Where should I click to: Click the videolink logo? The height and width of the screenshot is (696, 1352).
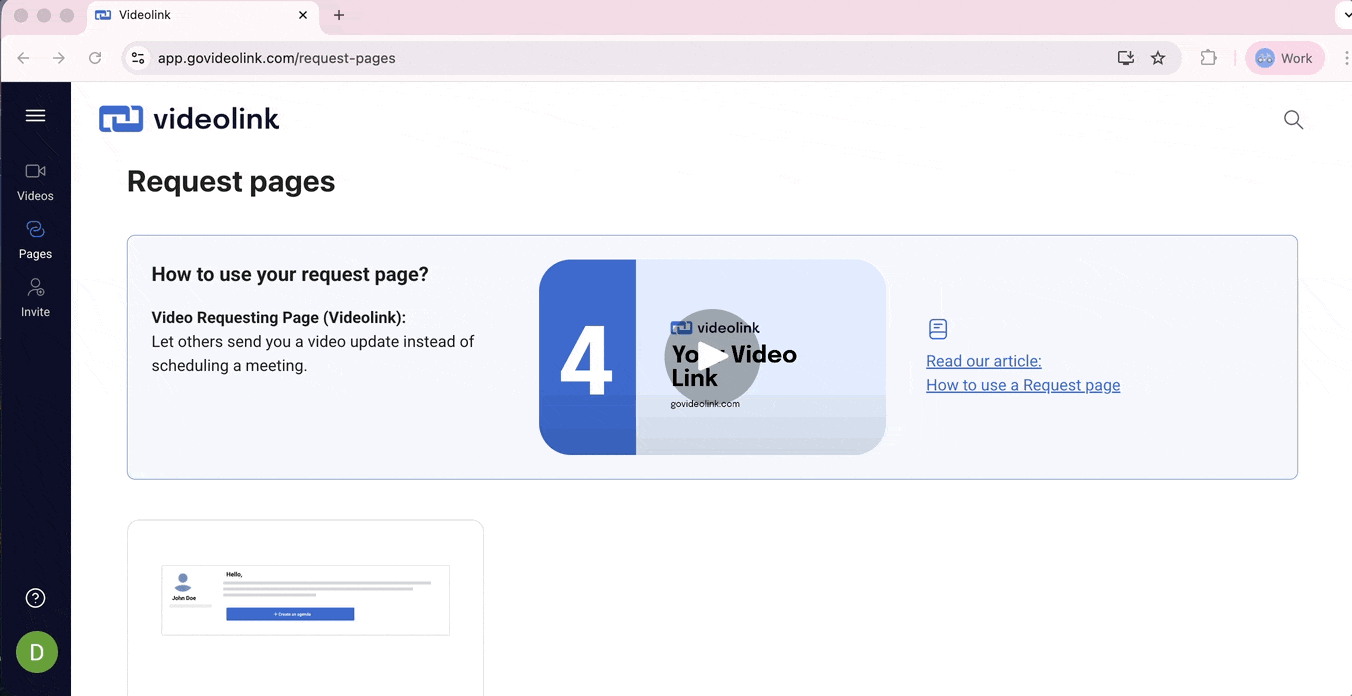189,119
